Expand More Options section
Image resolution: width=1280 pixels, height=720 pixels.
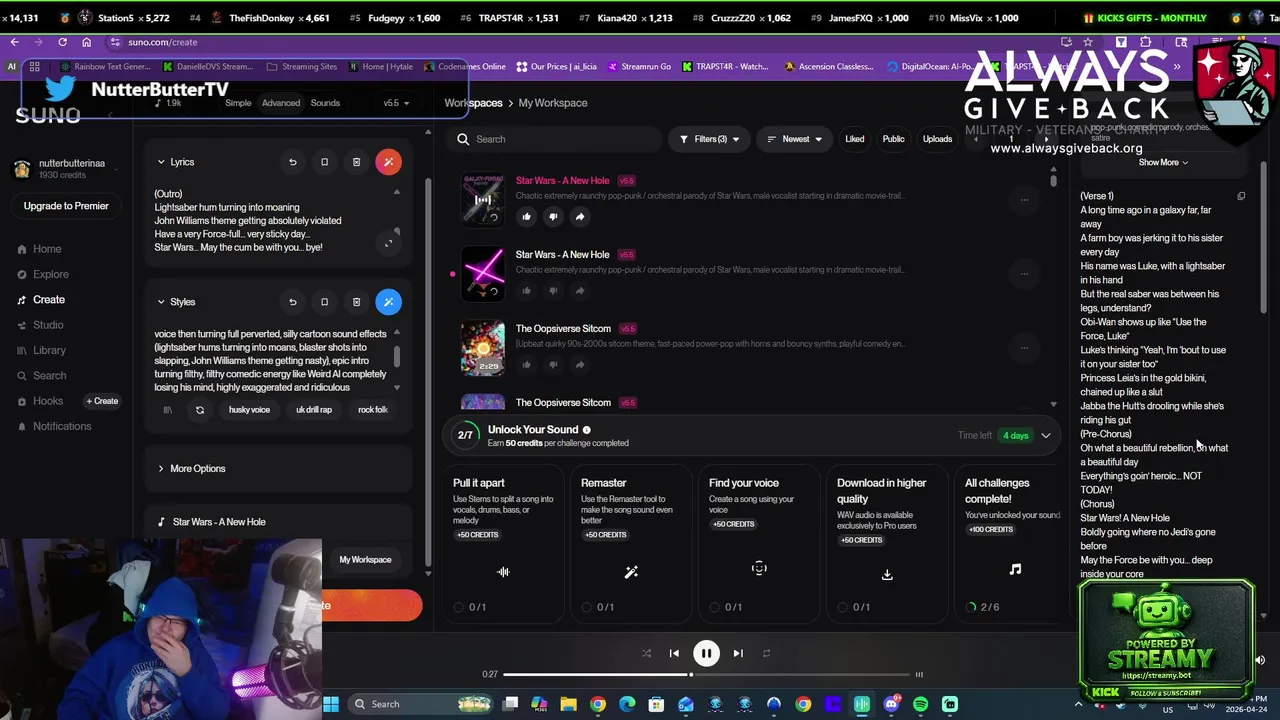191,469
